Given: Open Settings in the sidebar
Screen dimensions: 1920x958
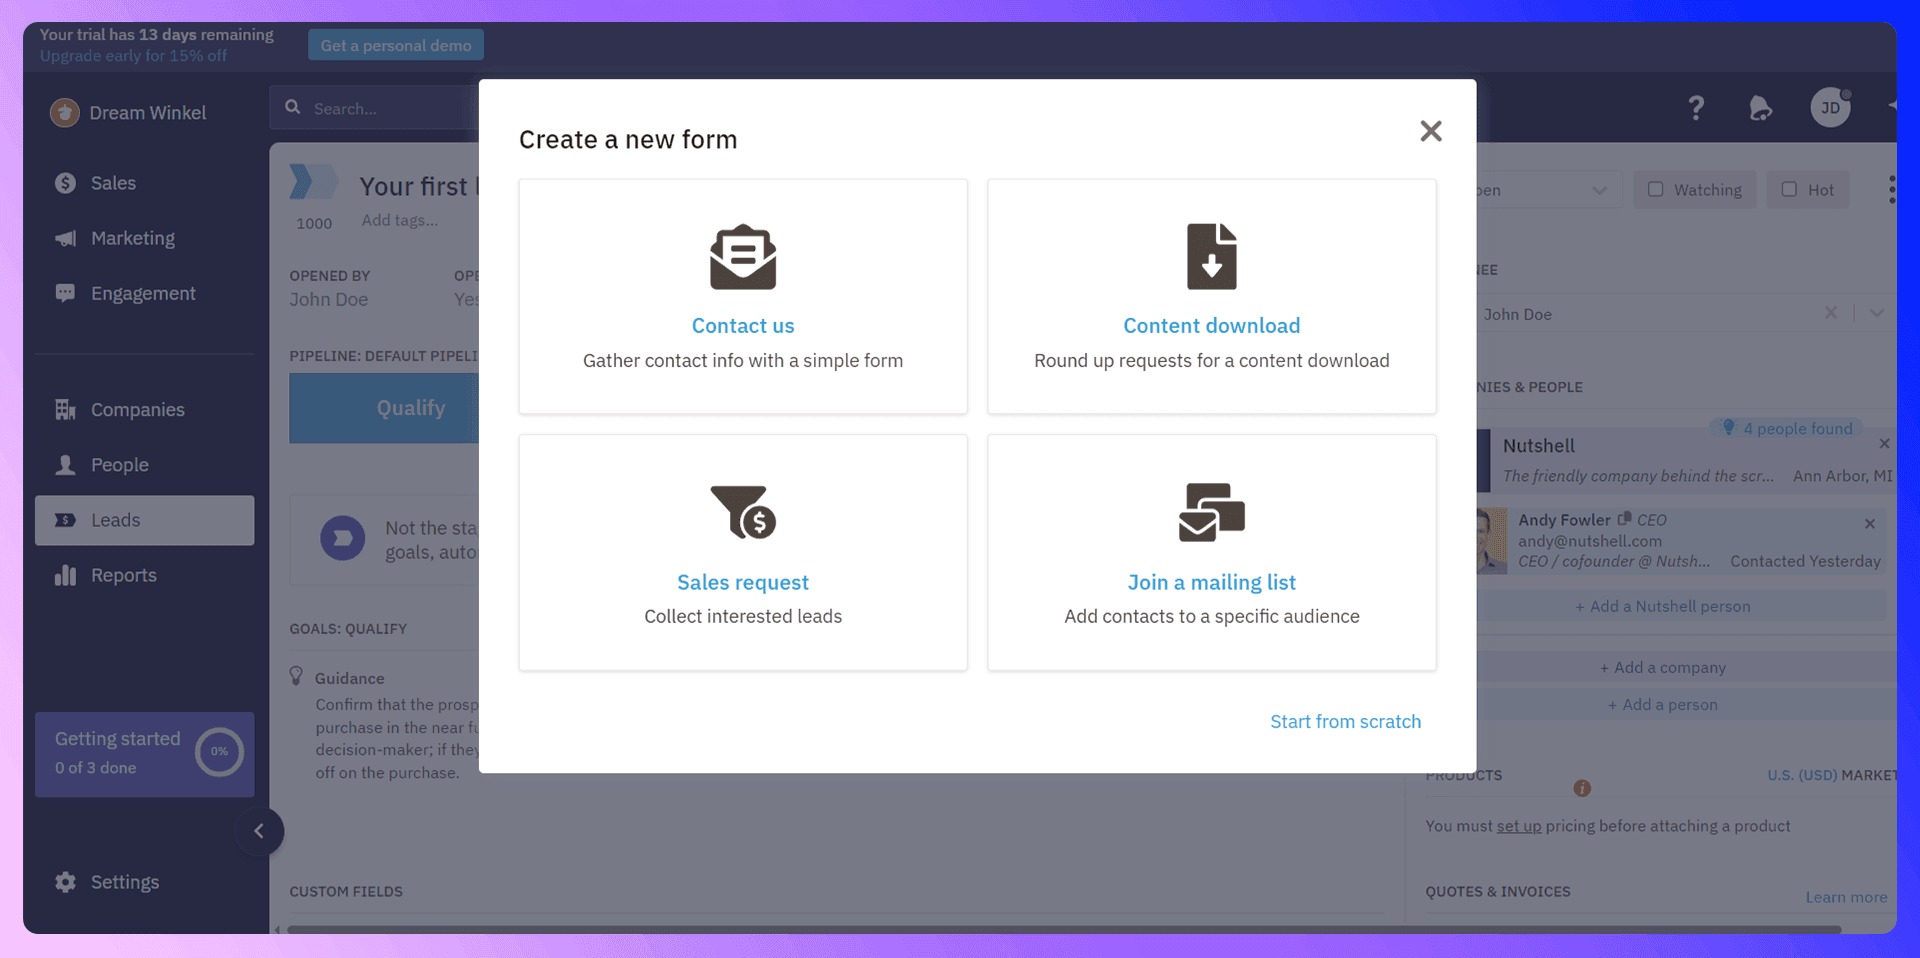Looking at the screenshot, I should (x=144, y=882).
